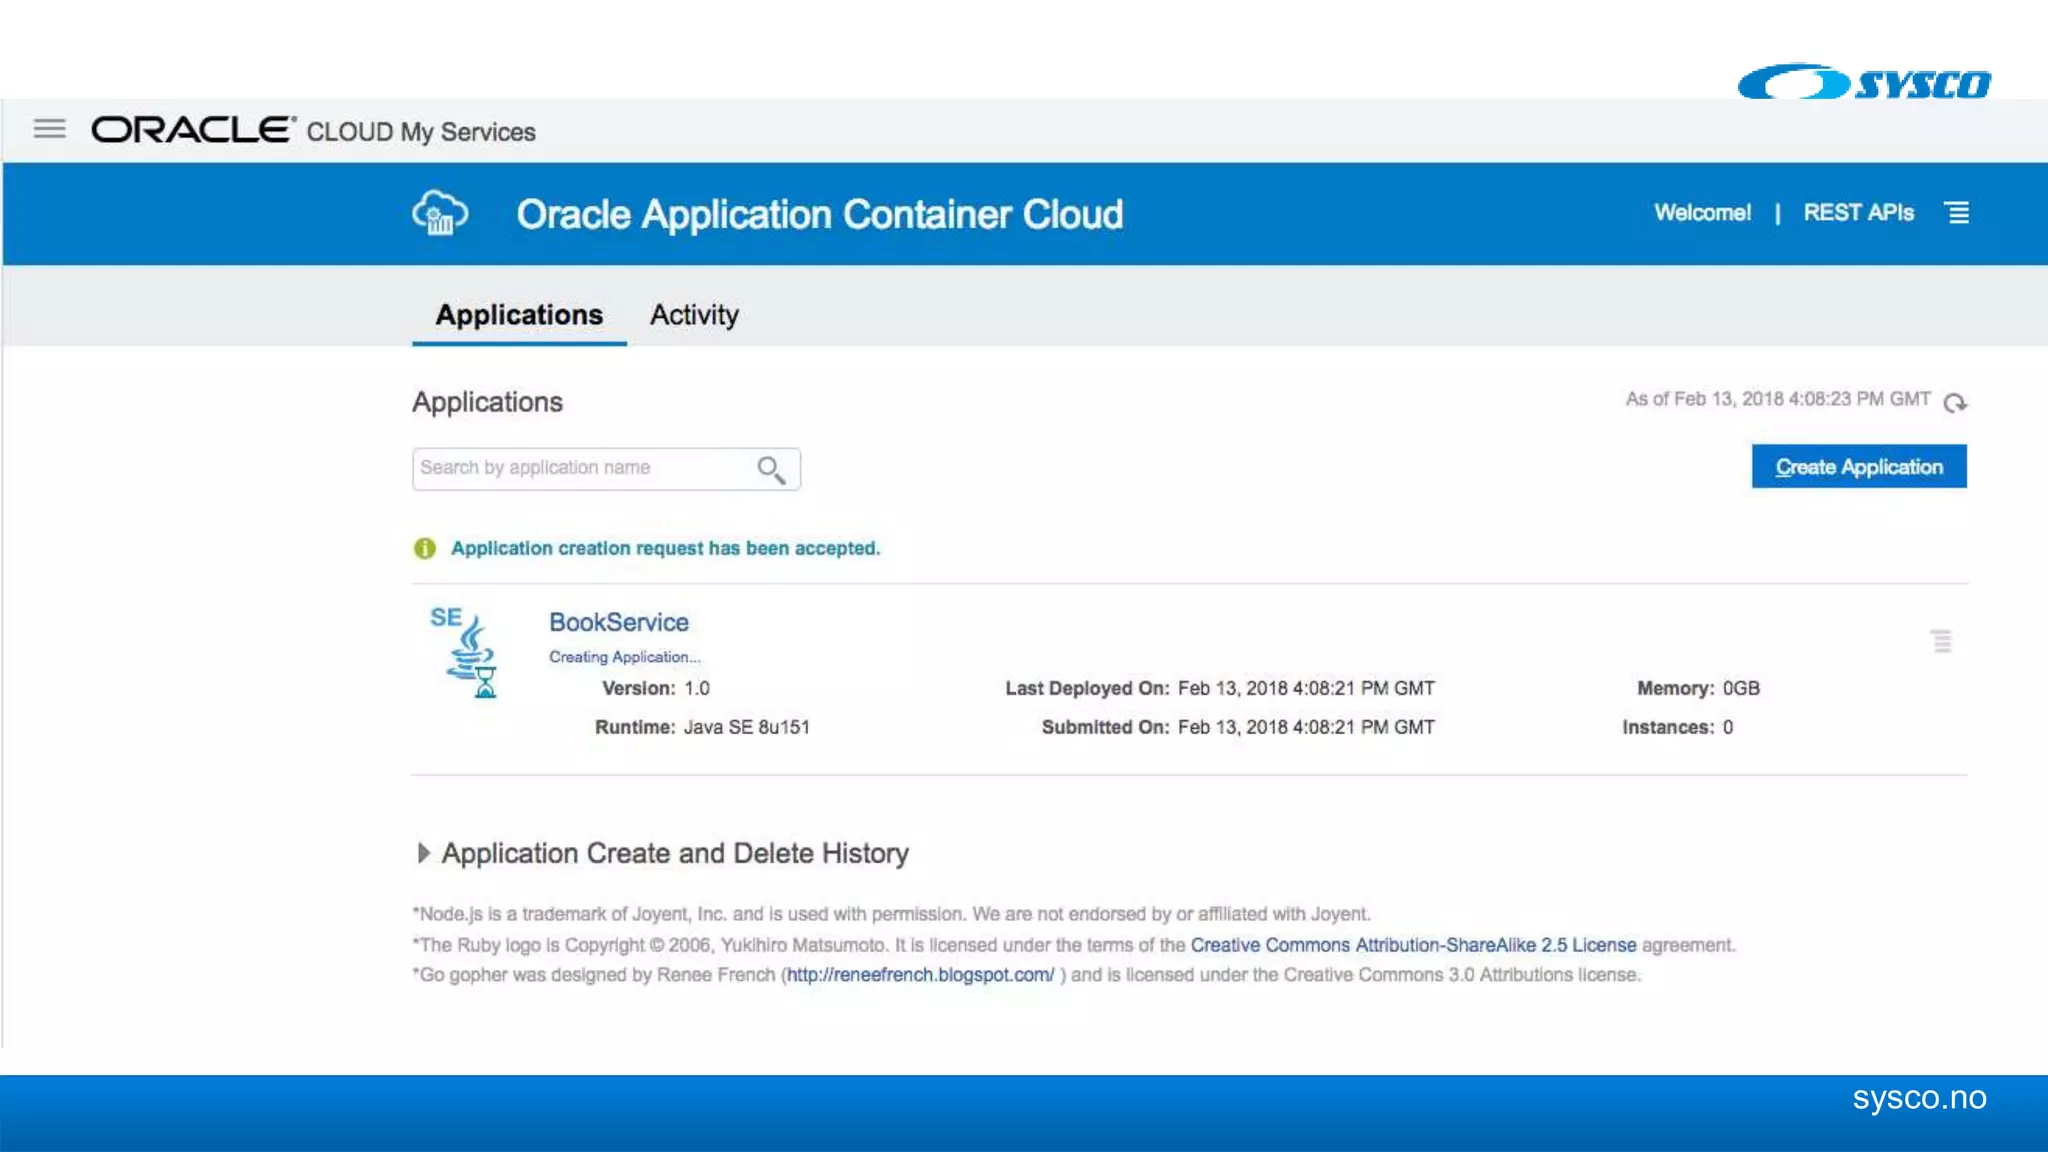Viewport: 2048px width, 1152px height.
Task: Open the hamburger navigation menu
Action: [49, 129]
